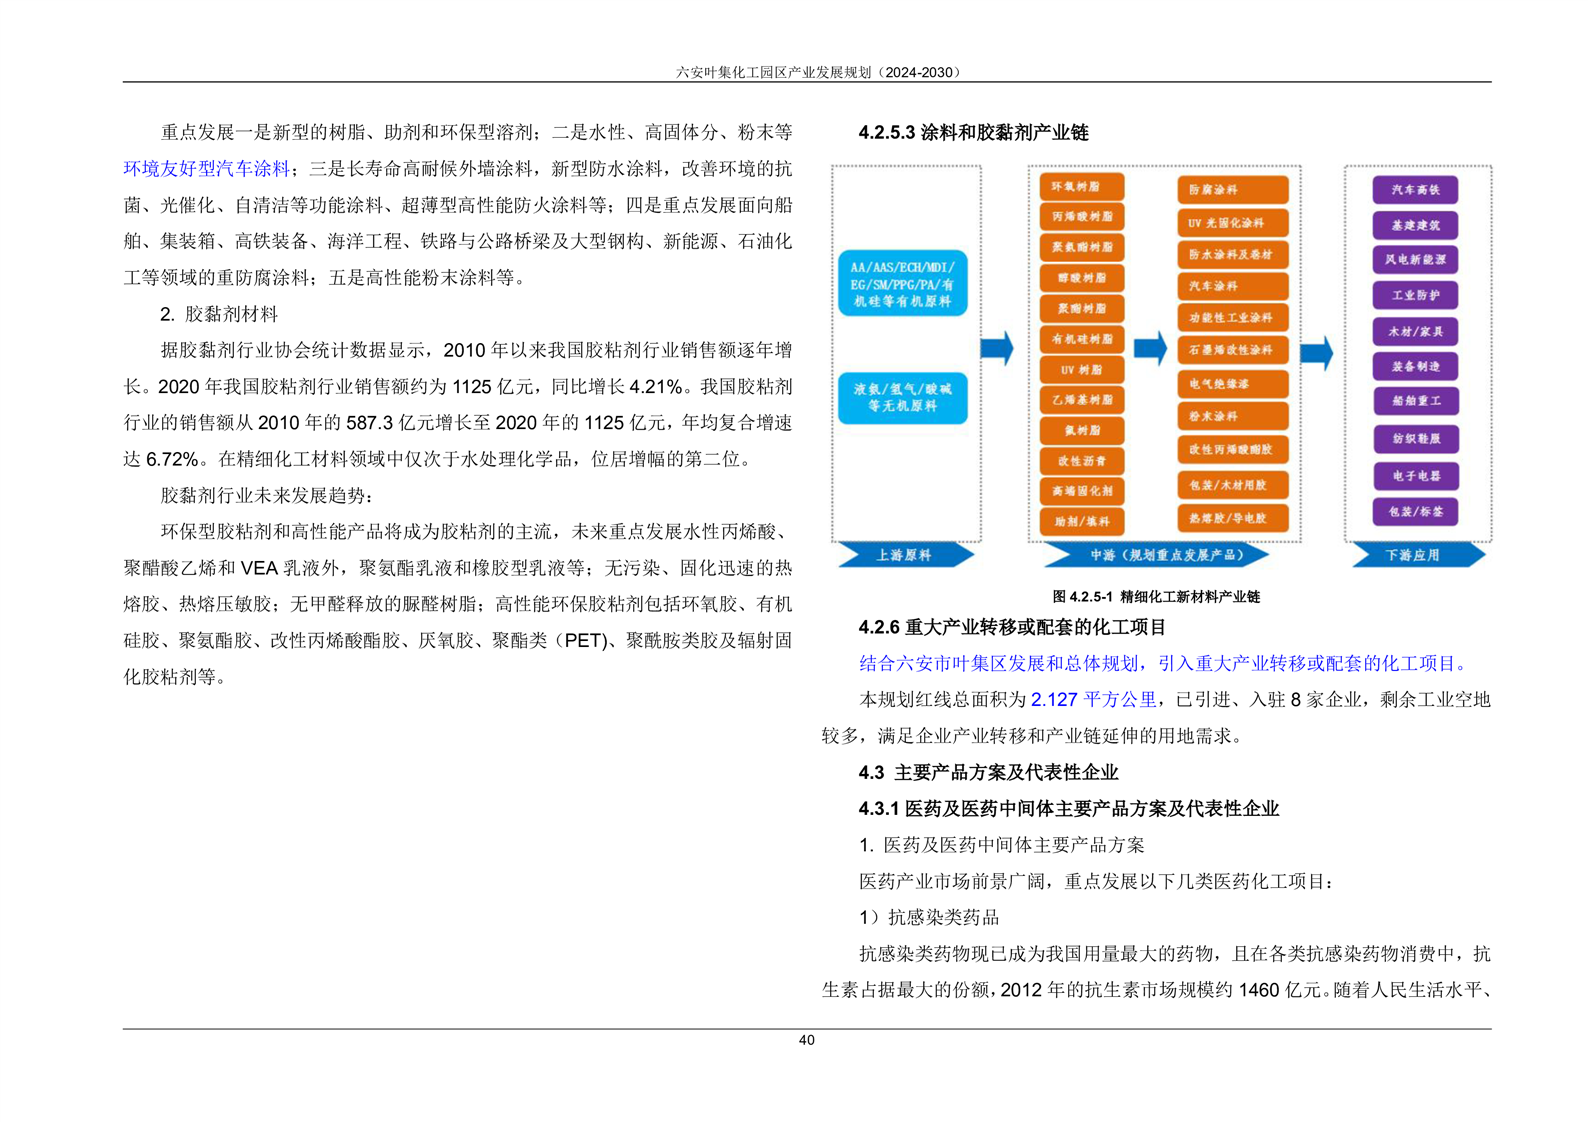Click page number 40 in footer
Image resolution: width=1588 pixels, height=1122 pixels.
806,1041
